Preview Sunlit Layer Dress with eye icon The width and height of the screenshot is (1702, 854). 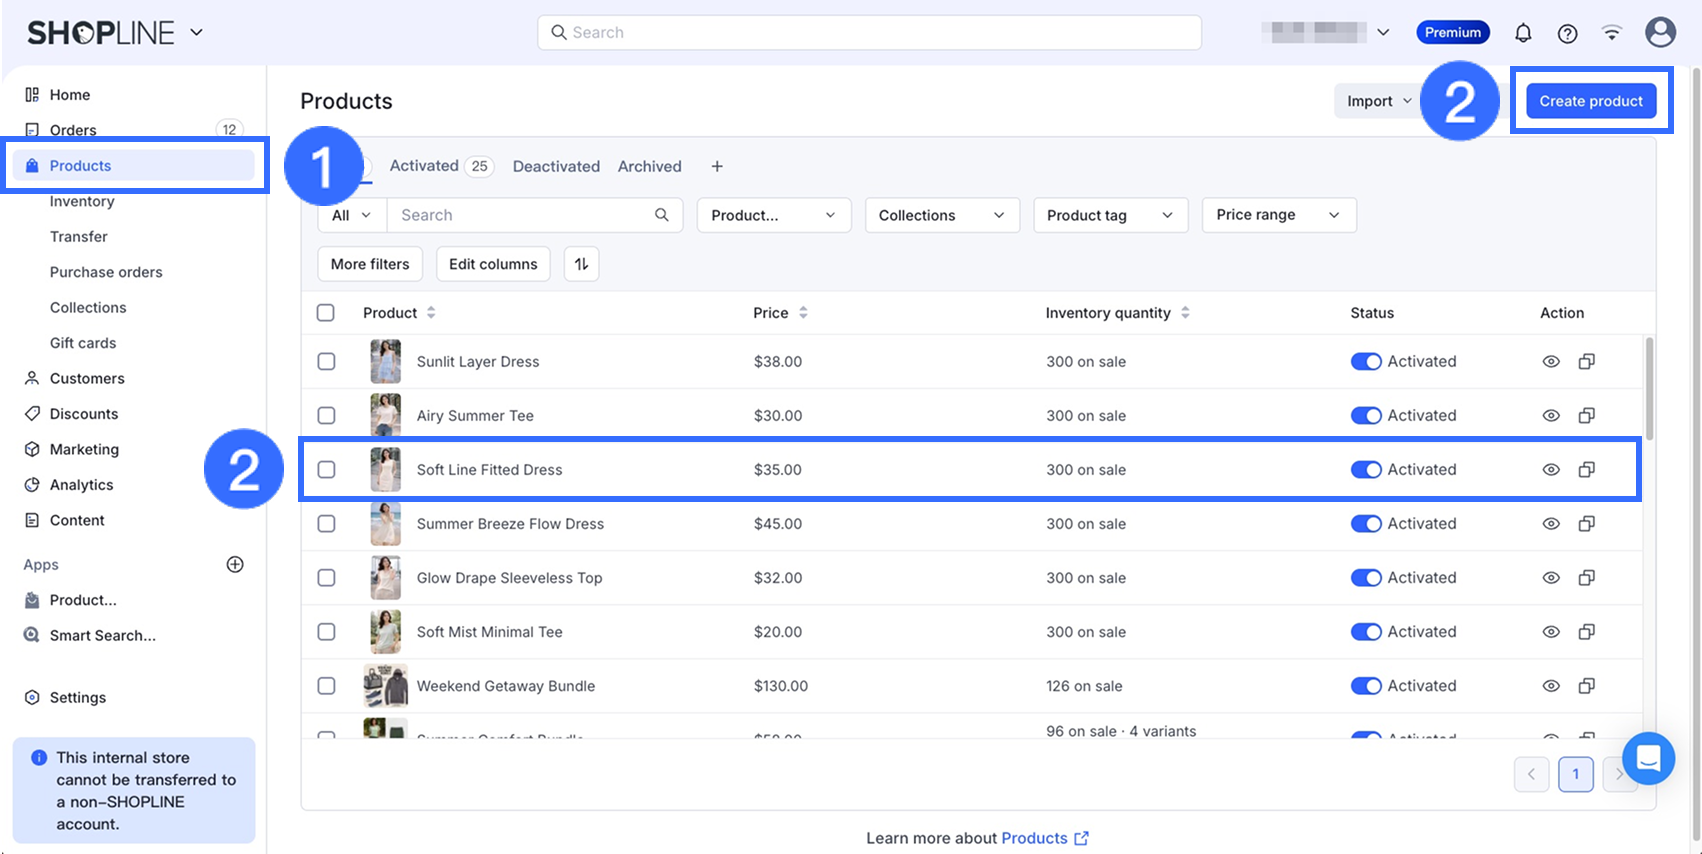tap(1551, 362)
